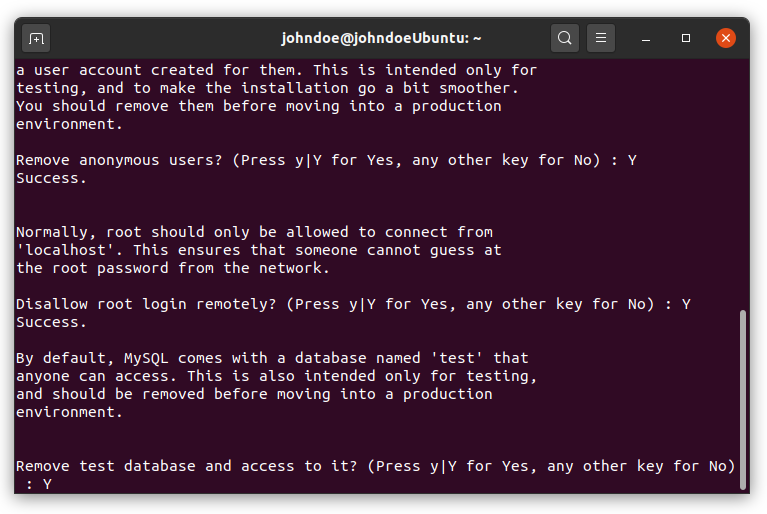Viewport: 767px width, 514px height.
Task: Click the word 'localhost' in the terminal output
Action: pyautogui.click(x=65, y=250)
